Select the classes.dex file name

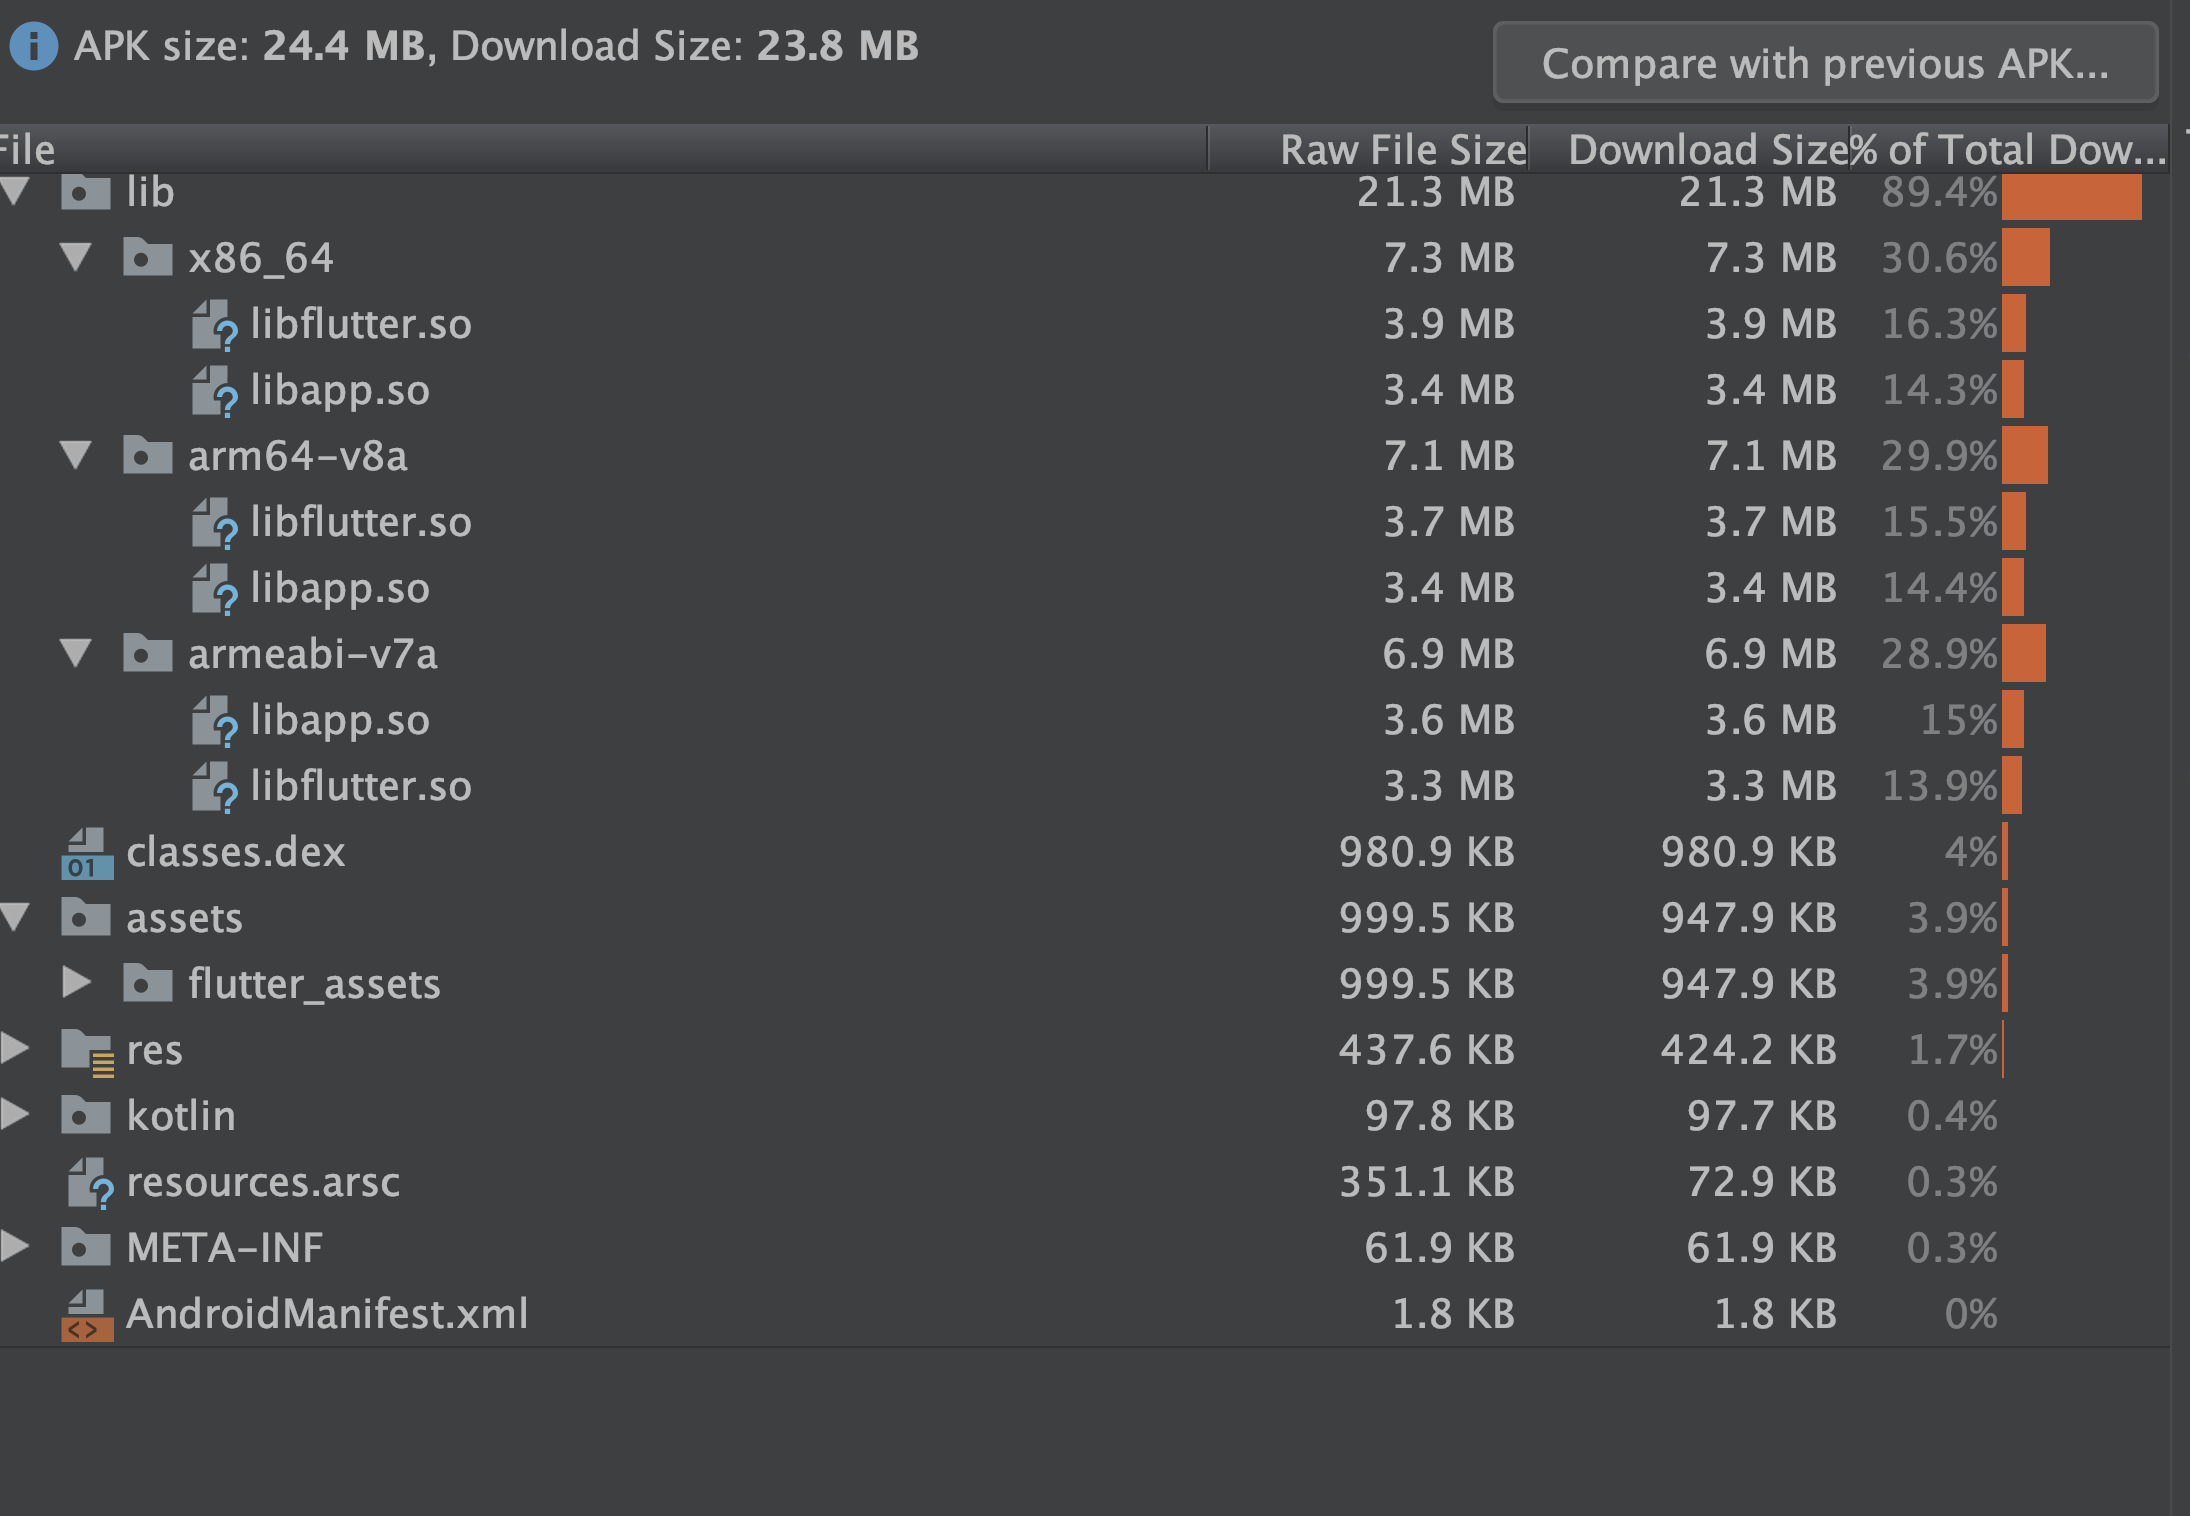(236, 852)
